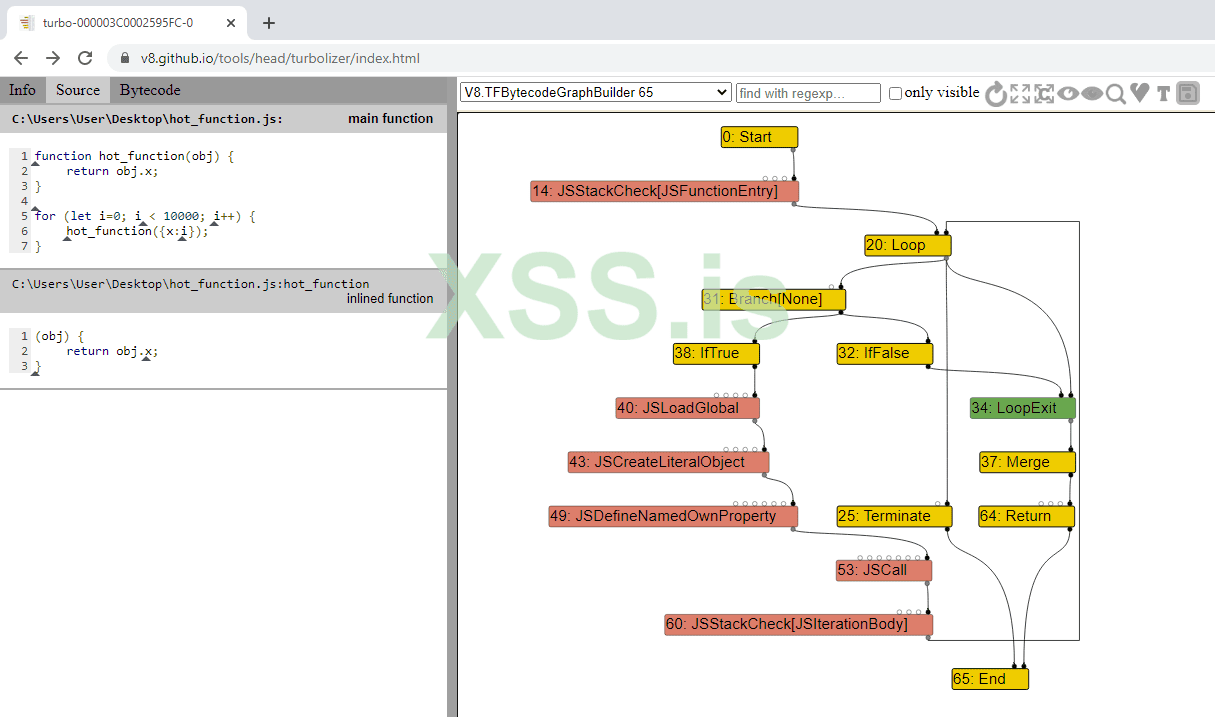1215x717 pixels.
Task: Click the floppy disk save/upload icon
Action: pos(1187,93)
